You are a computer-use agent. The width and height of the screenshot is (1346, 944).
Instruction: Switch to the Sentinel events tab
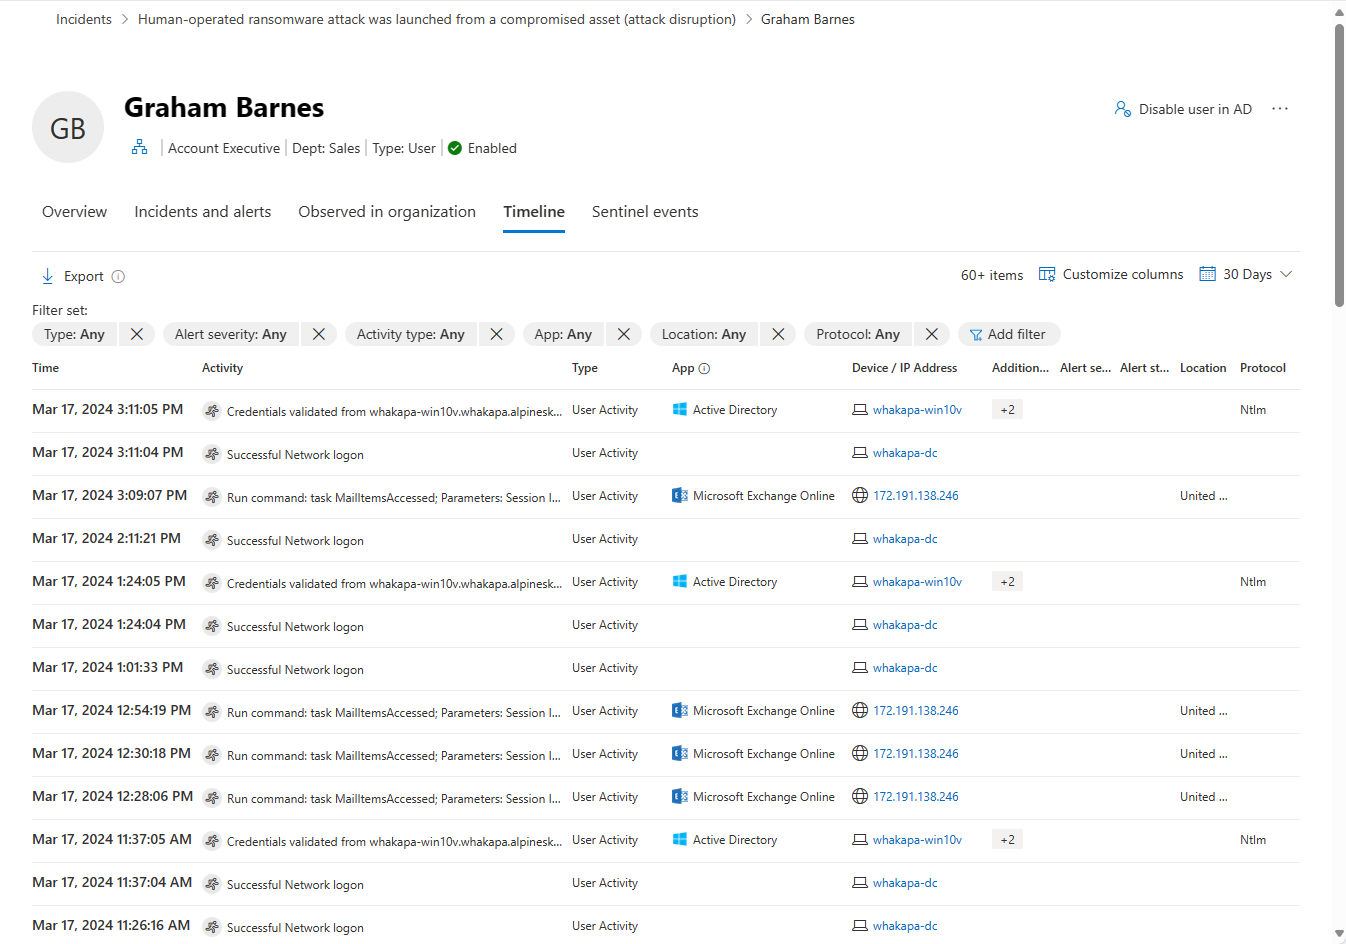click(645, 212)
